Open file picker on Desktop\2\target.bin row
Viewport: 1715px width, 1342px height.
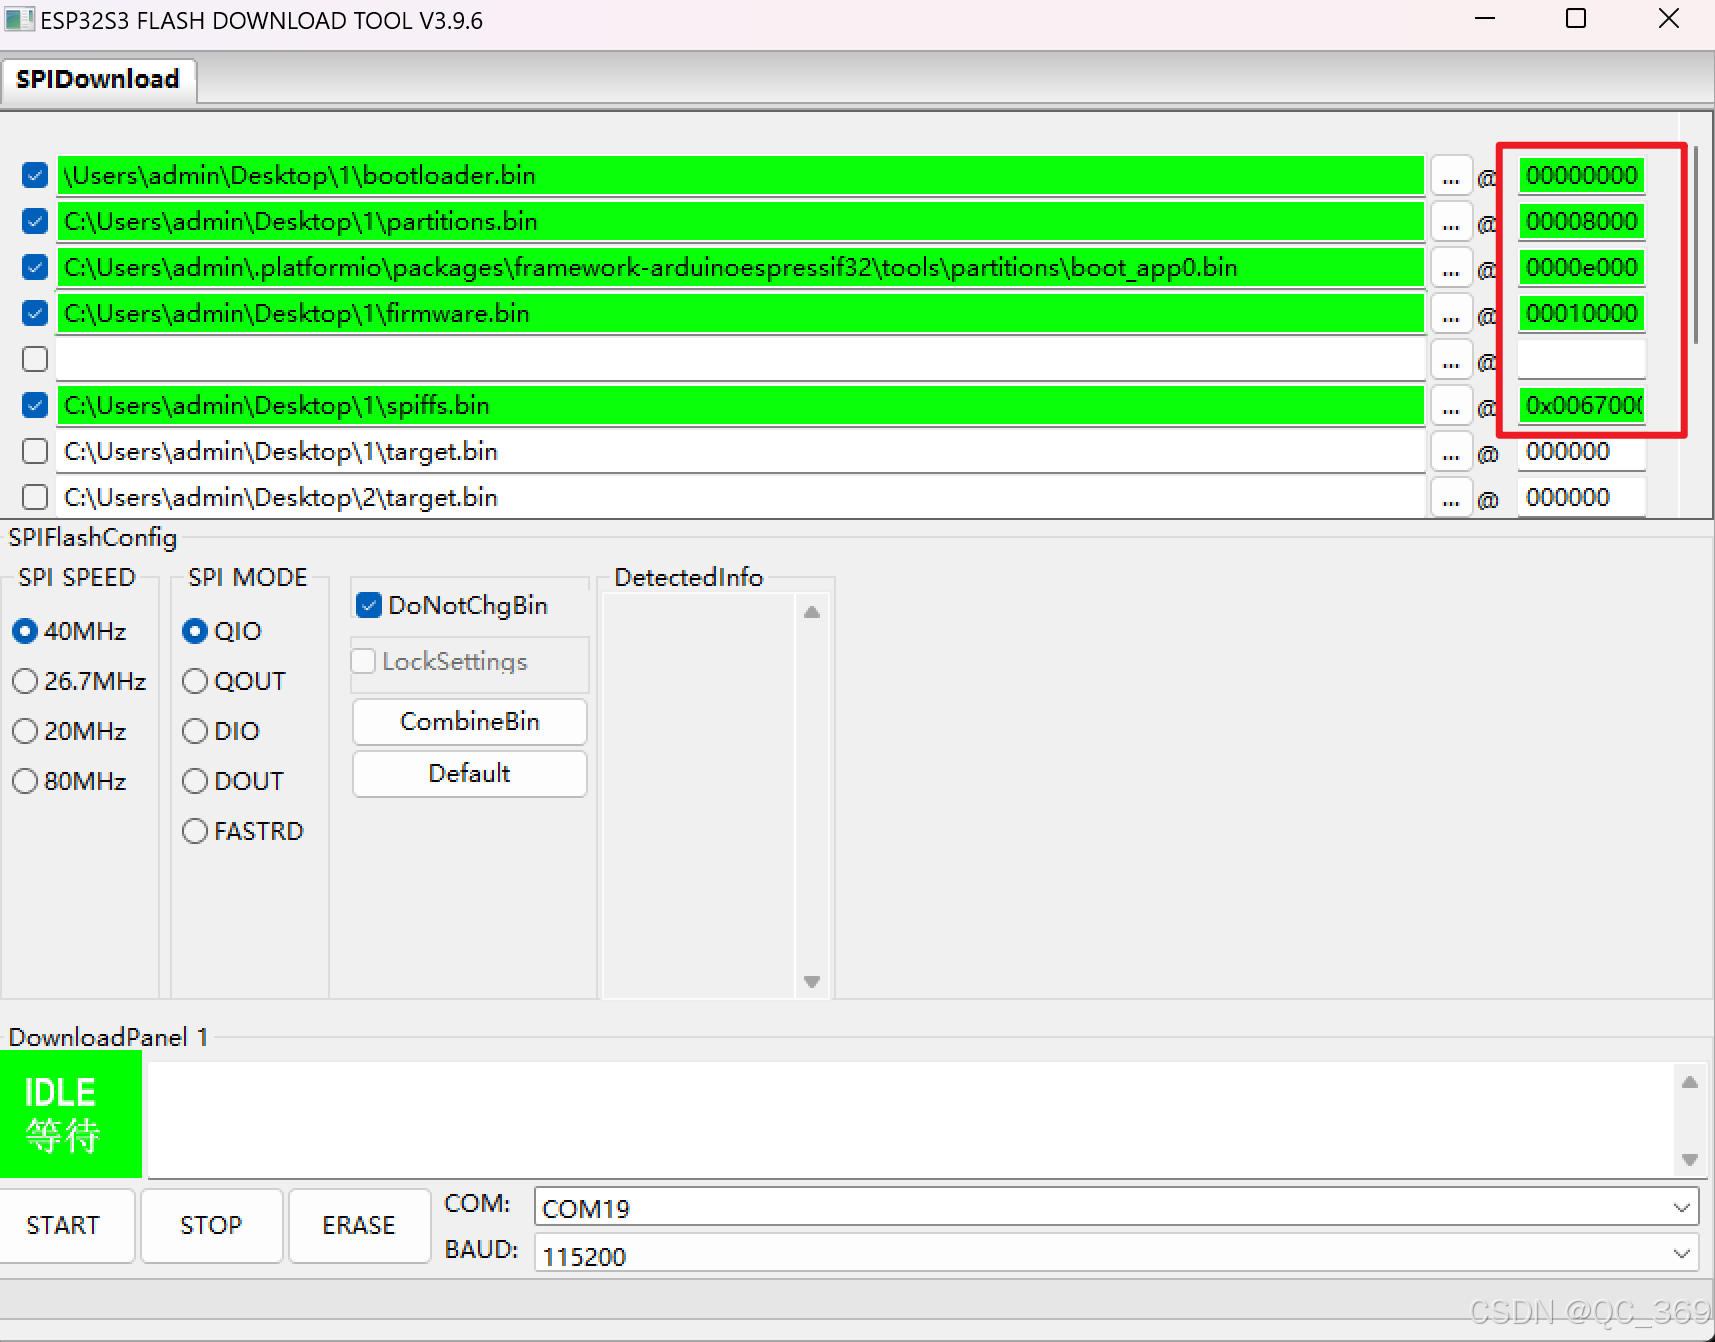tap(1451, 497)
